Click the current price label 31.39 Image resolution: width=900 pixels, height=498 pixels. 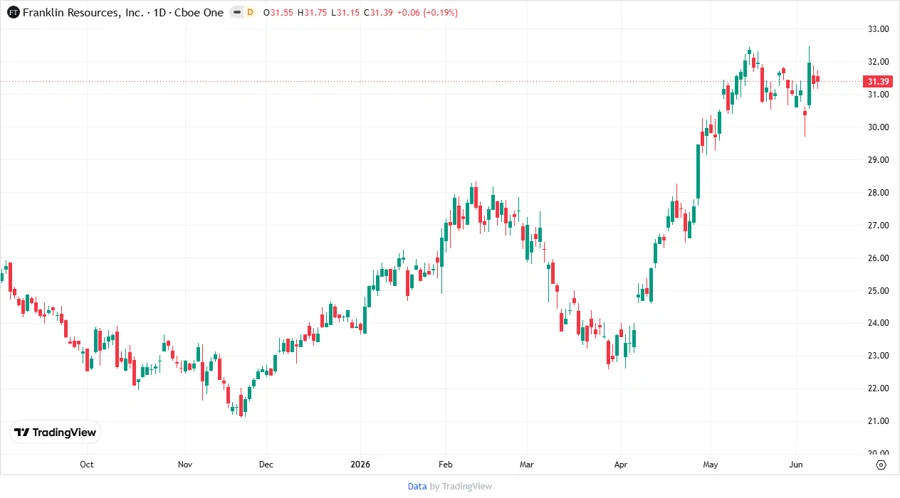[x=878, y=81]
